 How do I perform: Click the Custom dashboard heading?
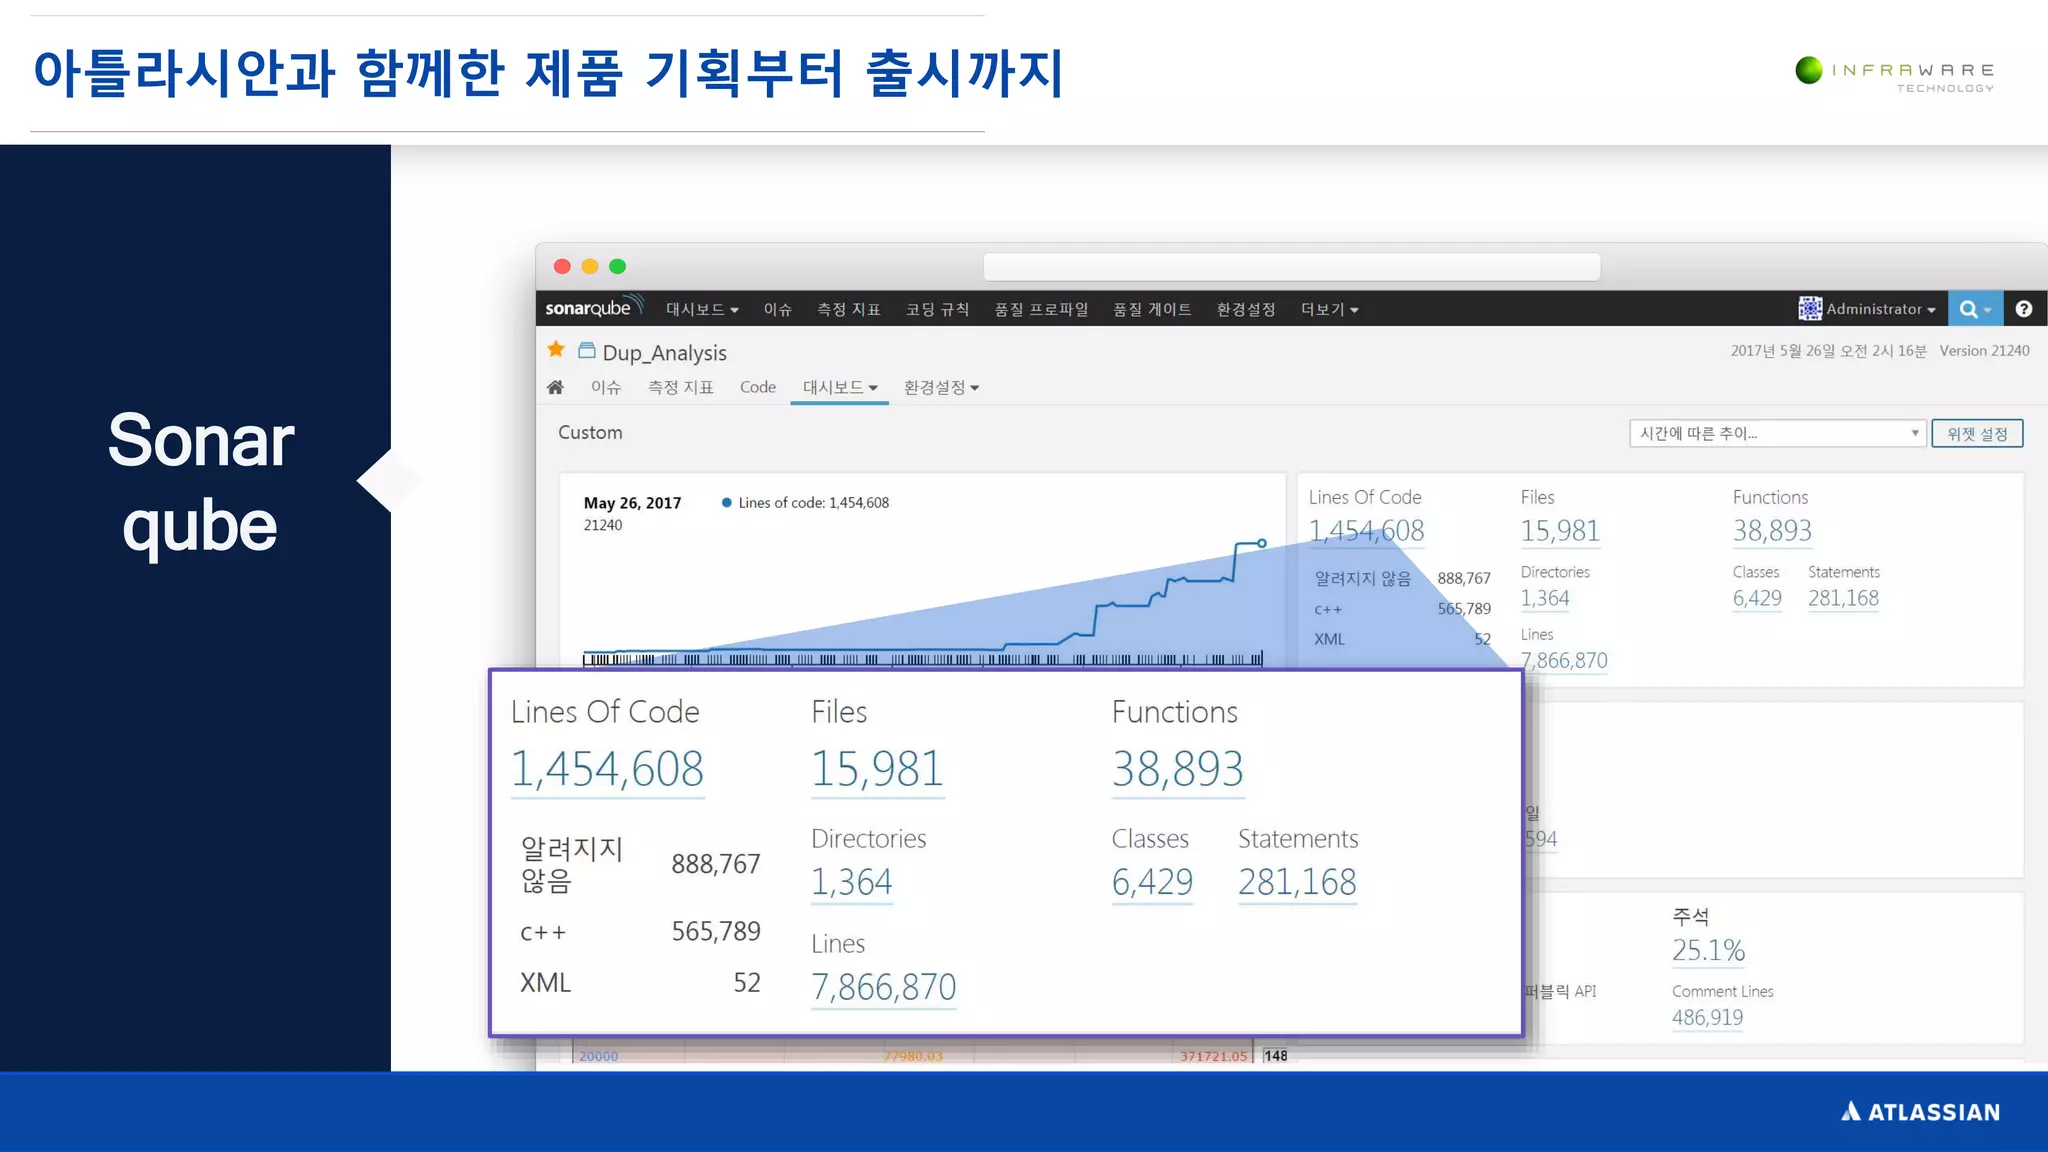click(x=590, y=432)
